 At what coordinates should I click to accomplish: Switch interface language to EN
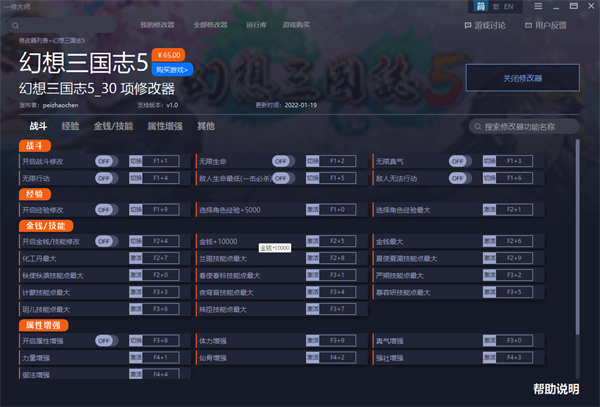(x=508, y=7)
